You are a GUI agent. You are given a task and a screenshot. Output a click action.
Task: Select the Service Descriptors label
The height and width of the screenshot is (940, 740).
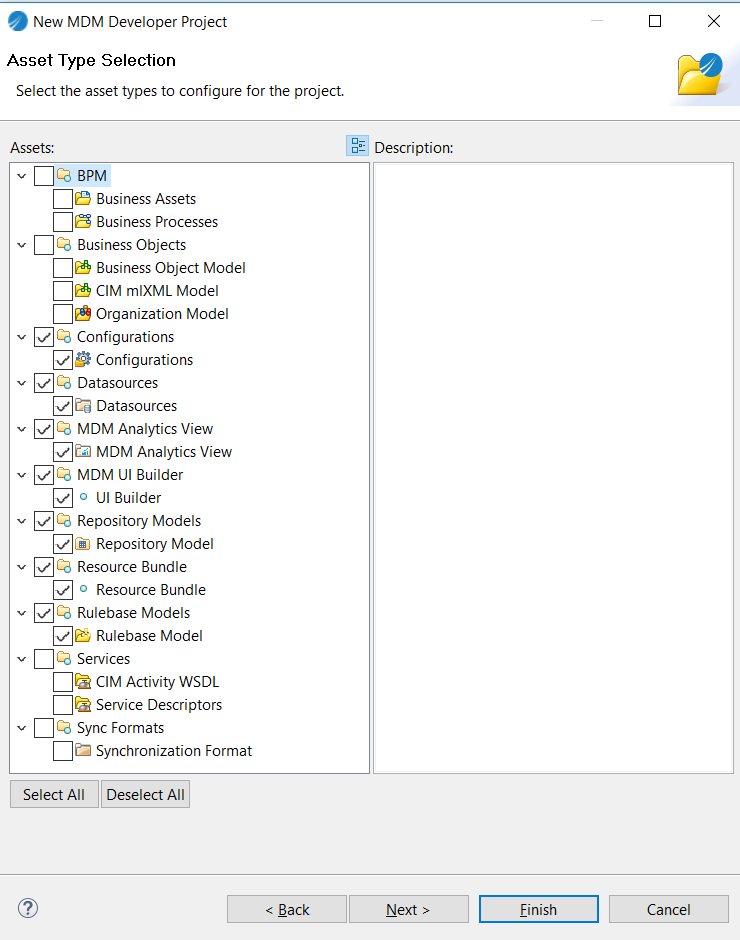tap(159, 704)
